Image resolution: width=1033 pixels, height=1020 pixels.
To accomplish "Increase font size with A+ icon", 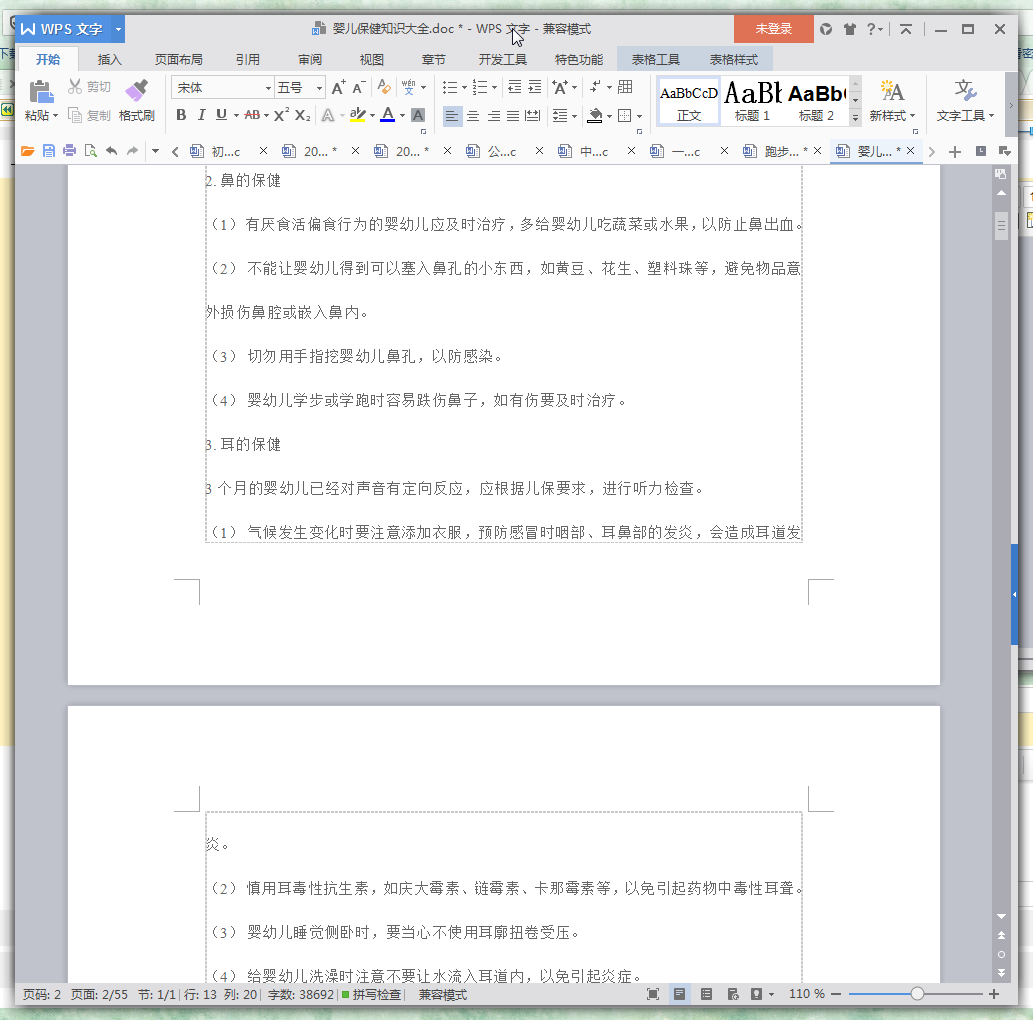I will pyautogui.click(x=338, y=87).
